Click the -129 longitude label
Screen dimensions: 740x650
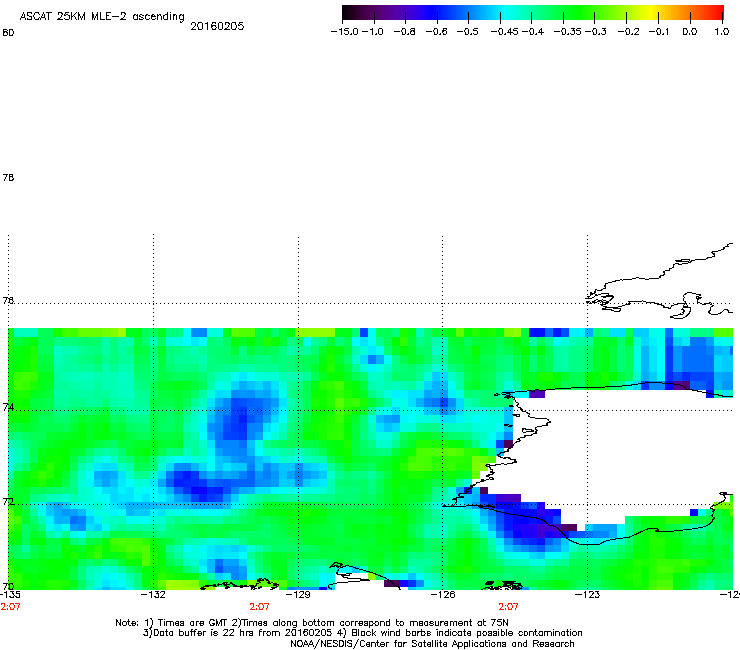point(298,595)
